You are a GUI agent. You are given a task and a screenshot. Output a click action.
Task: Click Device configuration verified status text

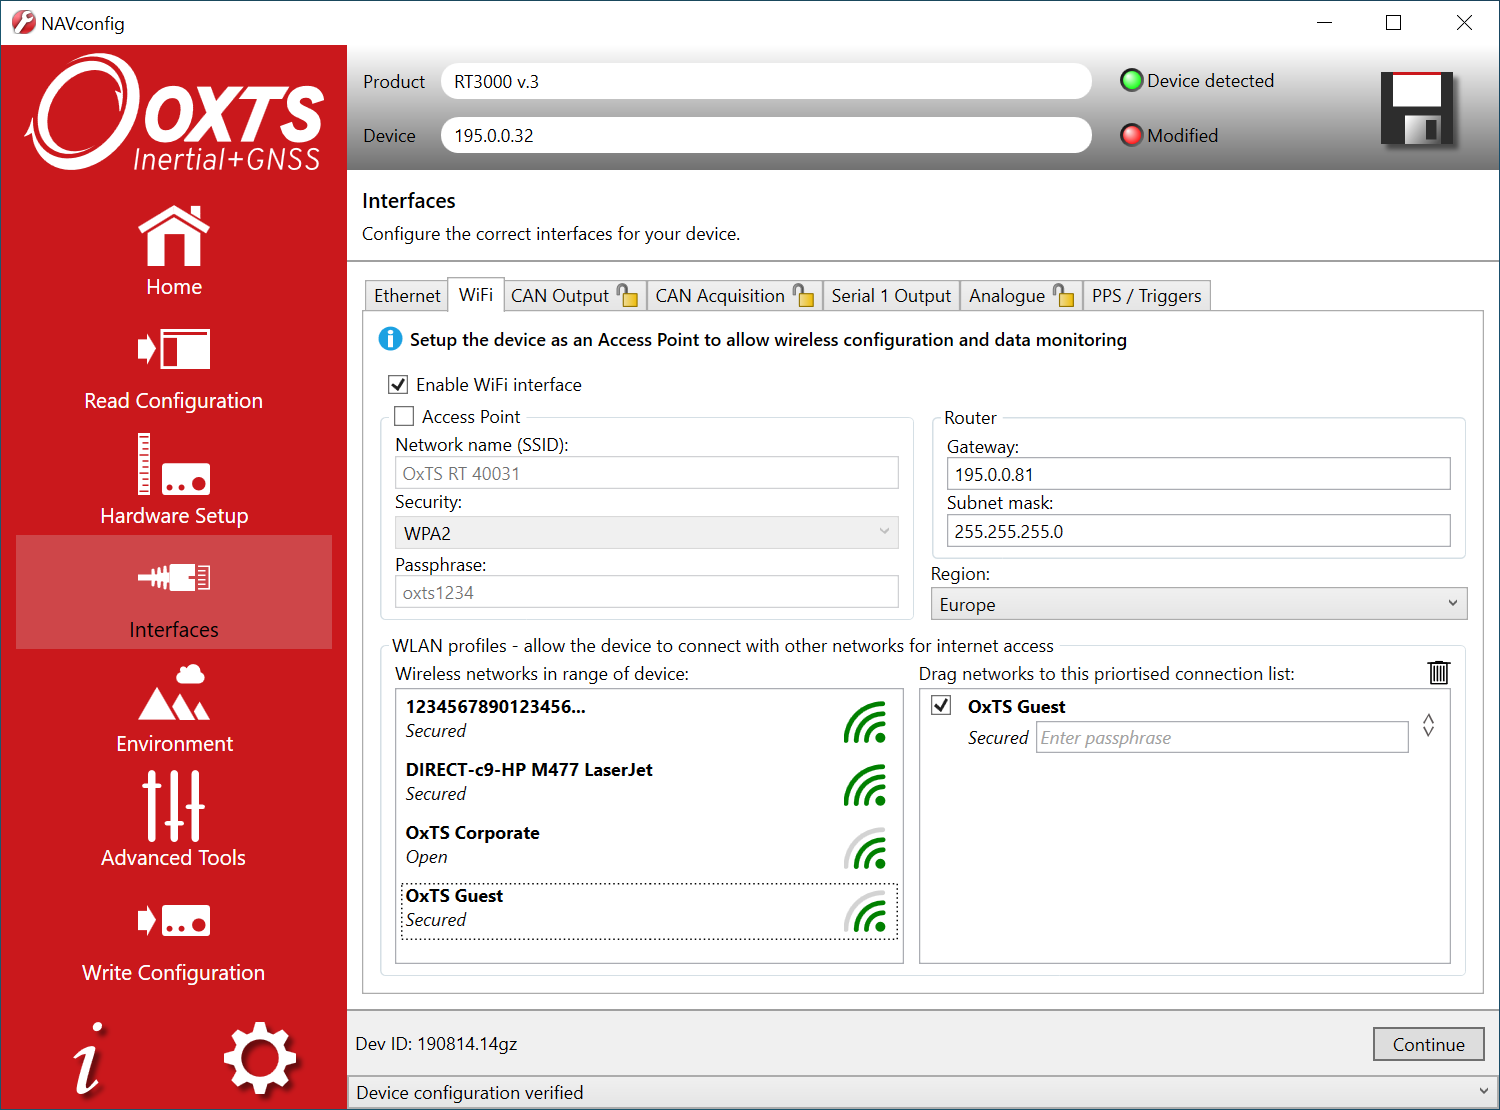pyautogui.click(x=469, y=1092)
